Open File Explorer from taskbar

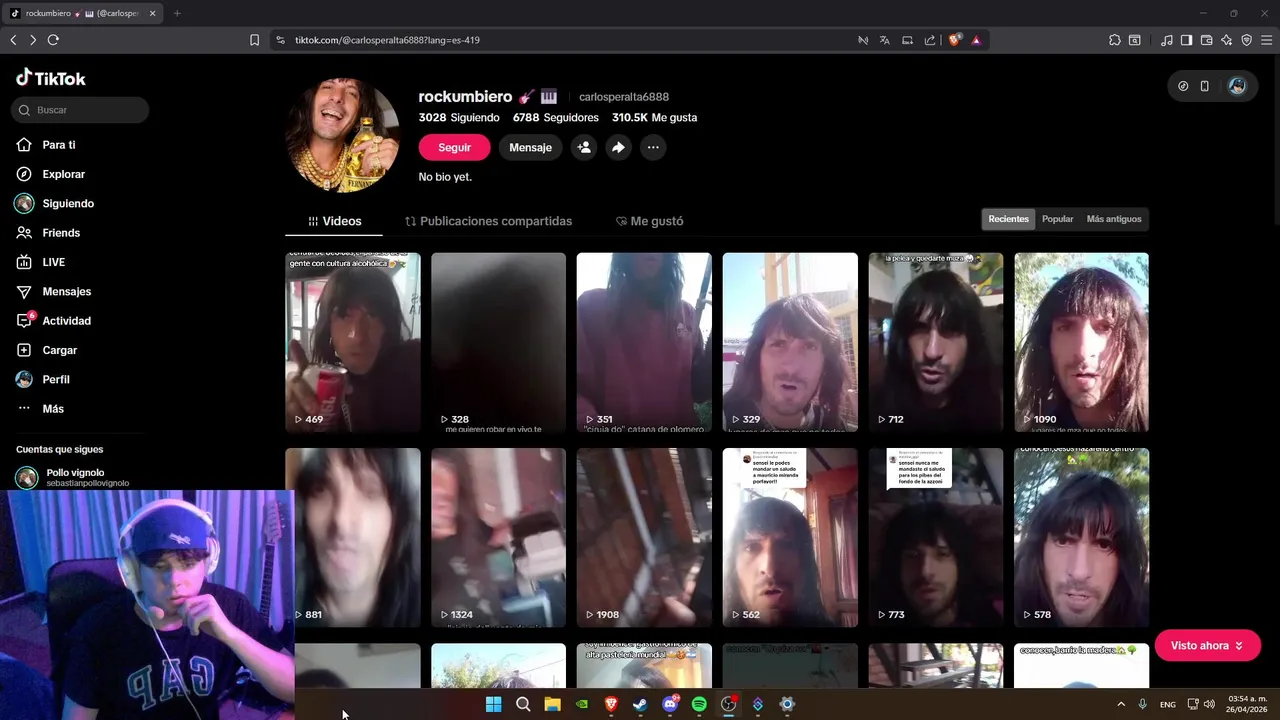click(552, 704)
